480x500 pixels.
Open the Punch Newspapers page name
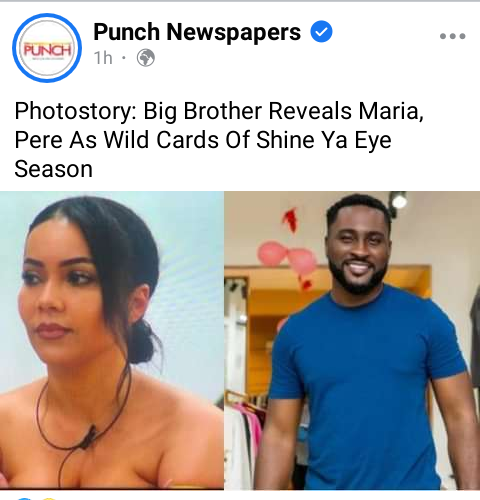pyautogui.click(x=197, y=32)
